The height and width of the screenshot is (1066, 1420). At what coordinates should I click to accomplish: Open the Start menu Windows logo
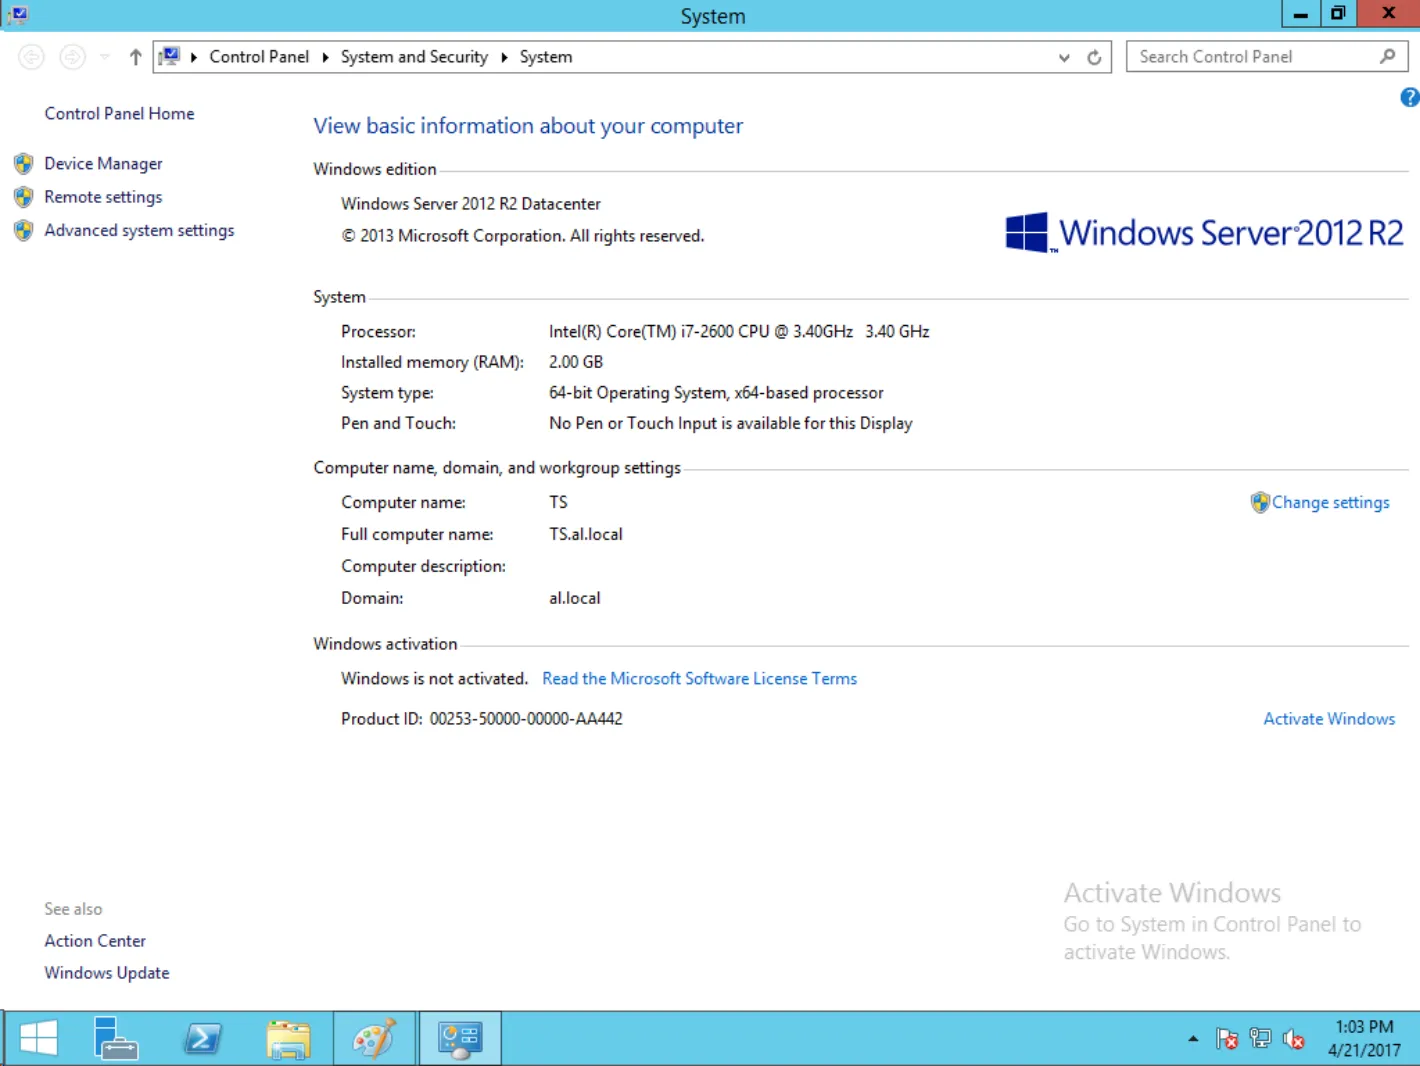pos(39,1038)
